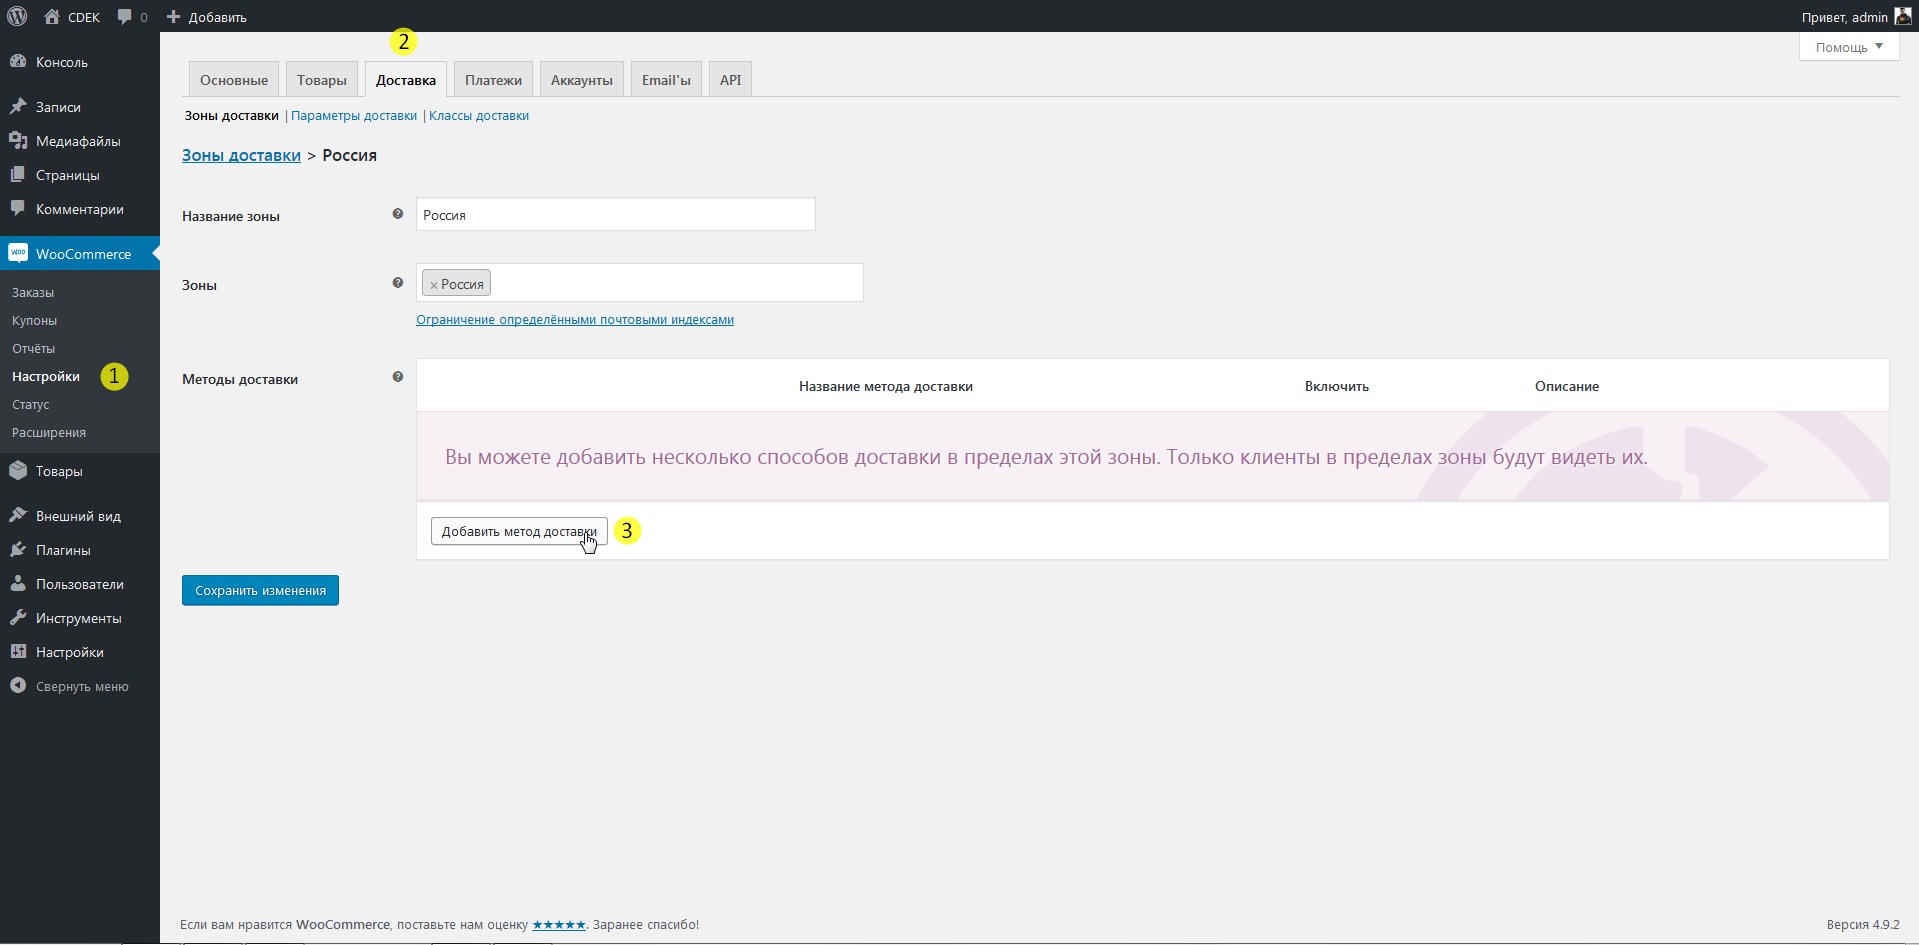Open the Email'ы tab

click(x=666, y=80)
